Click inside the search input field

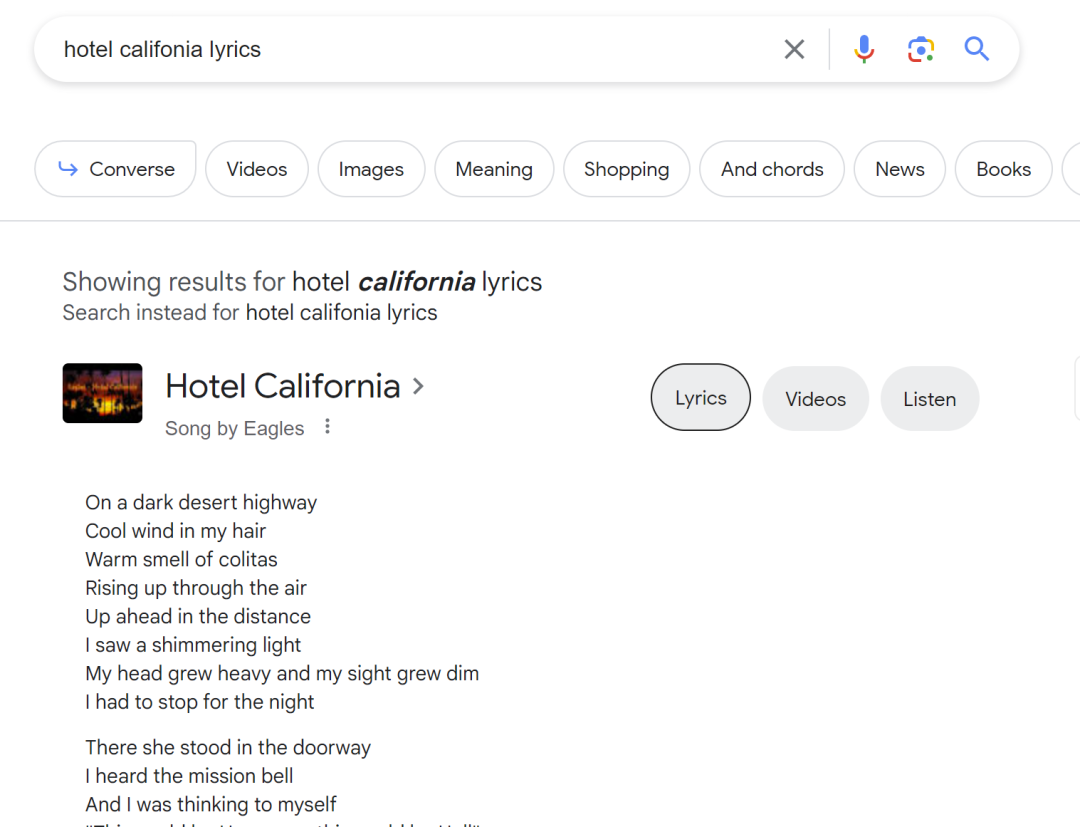click(x=400, y=49)
